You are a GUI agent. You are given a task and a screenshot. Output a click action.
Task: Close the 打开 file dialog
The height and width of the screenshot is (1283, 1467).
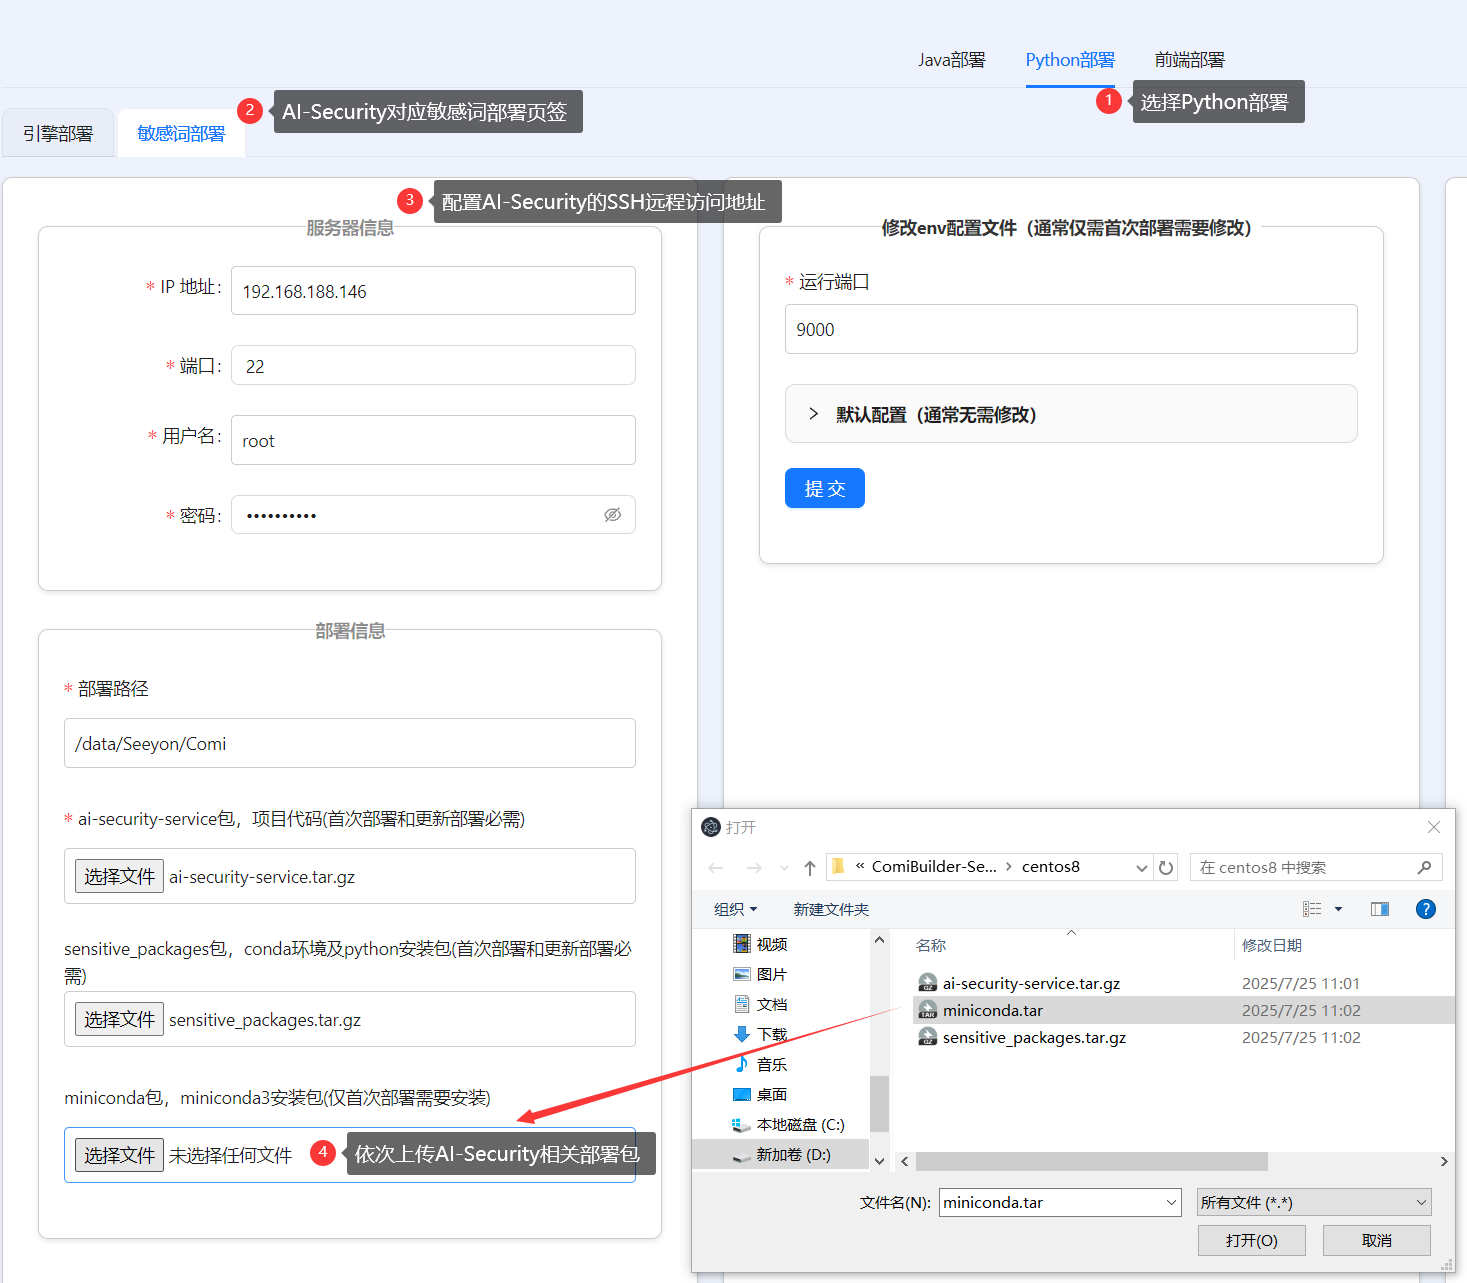1434,827
